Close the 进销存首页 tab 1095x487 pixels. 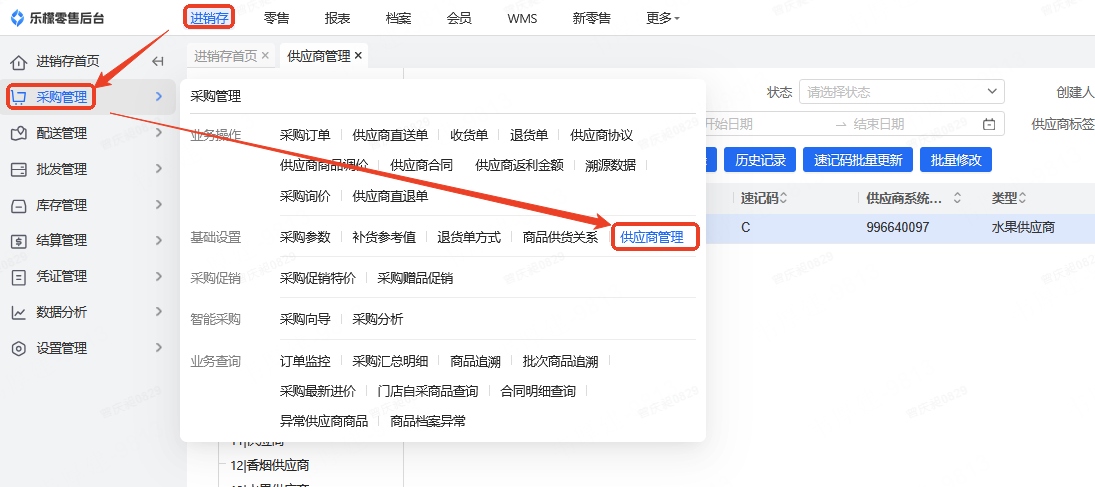[x=265, y=56]
